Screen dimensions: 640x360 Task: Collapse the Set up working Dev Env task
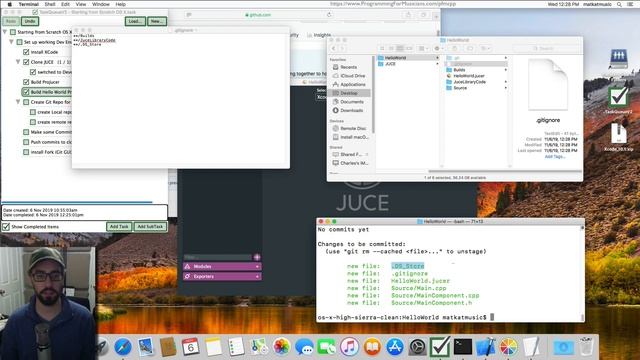(x=11, y=42)
